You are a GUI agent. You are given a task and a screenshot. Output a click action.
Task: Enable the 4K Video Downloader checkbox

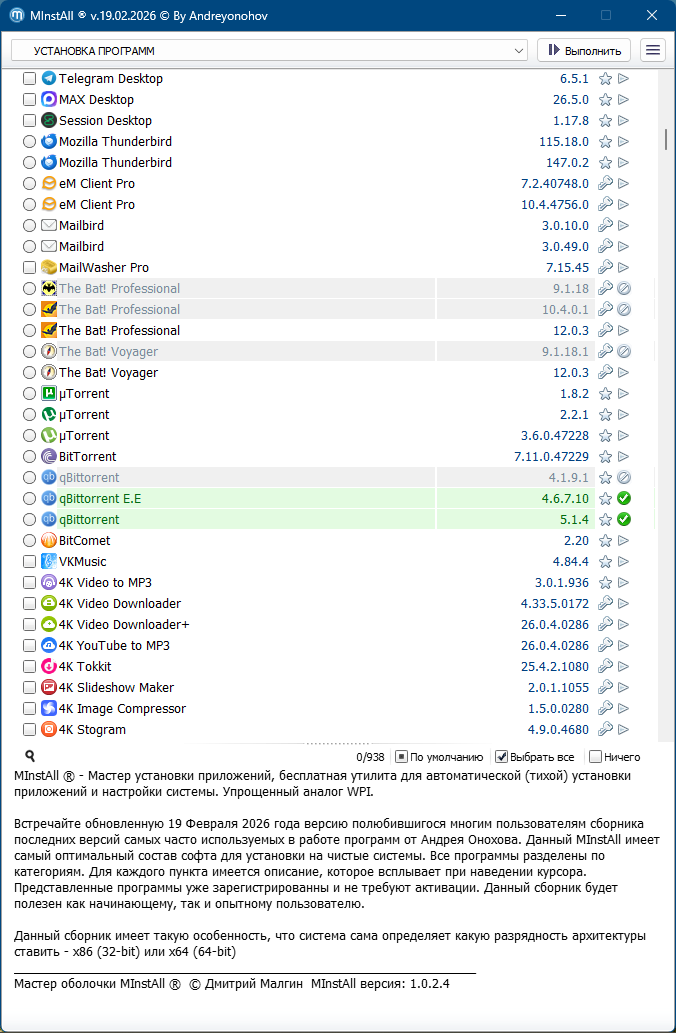[29, 603]
